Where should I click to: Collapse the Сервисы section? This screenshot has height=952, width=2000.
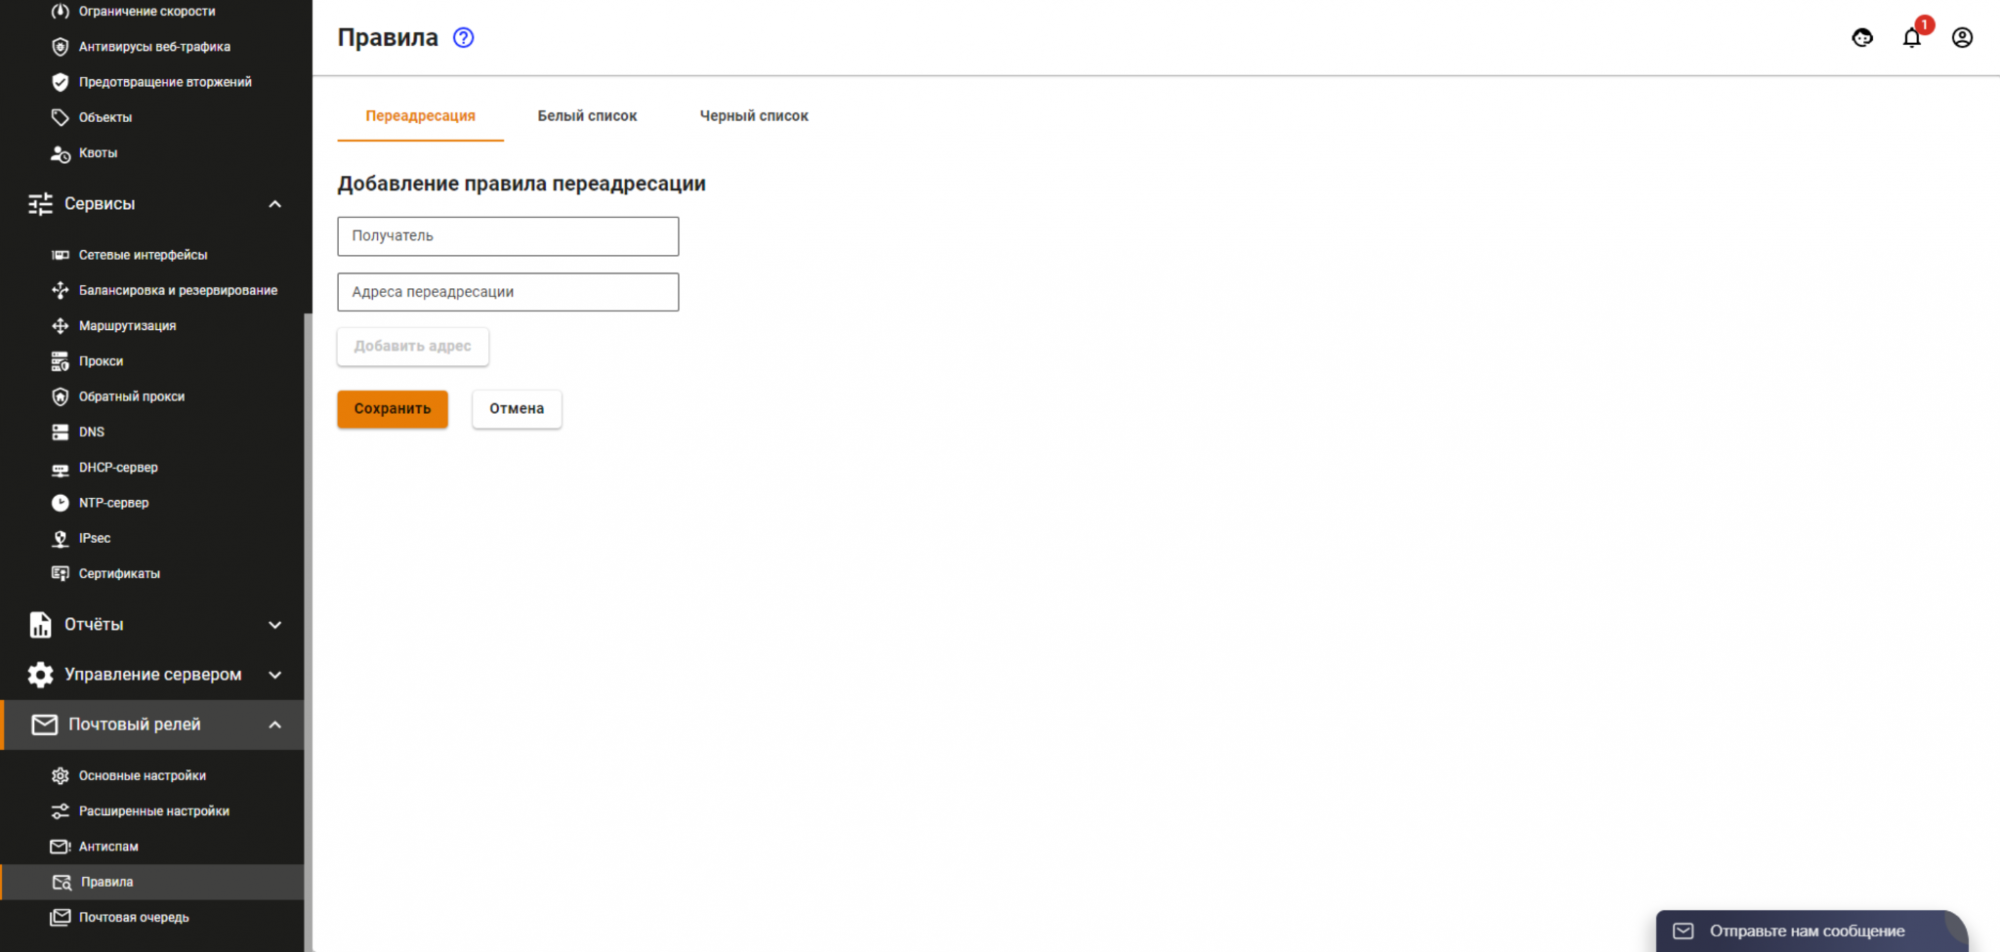[275, 204]
